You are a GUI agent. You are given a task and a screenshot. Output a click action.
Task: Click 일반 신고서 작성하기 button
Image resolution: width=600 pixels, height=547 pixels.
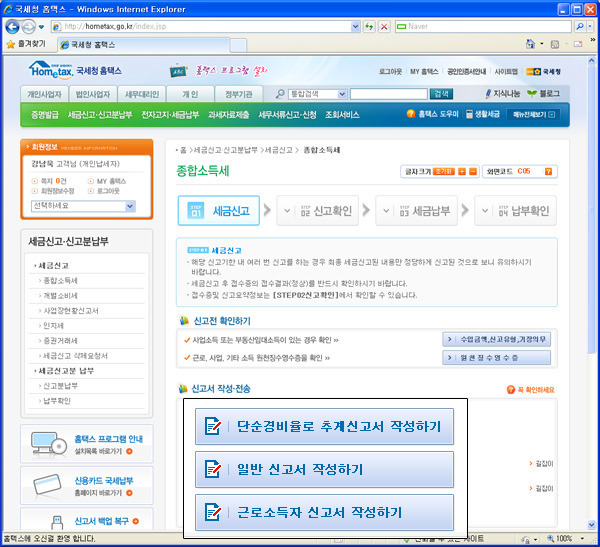324,469
